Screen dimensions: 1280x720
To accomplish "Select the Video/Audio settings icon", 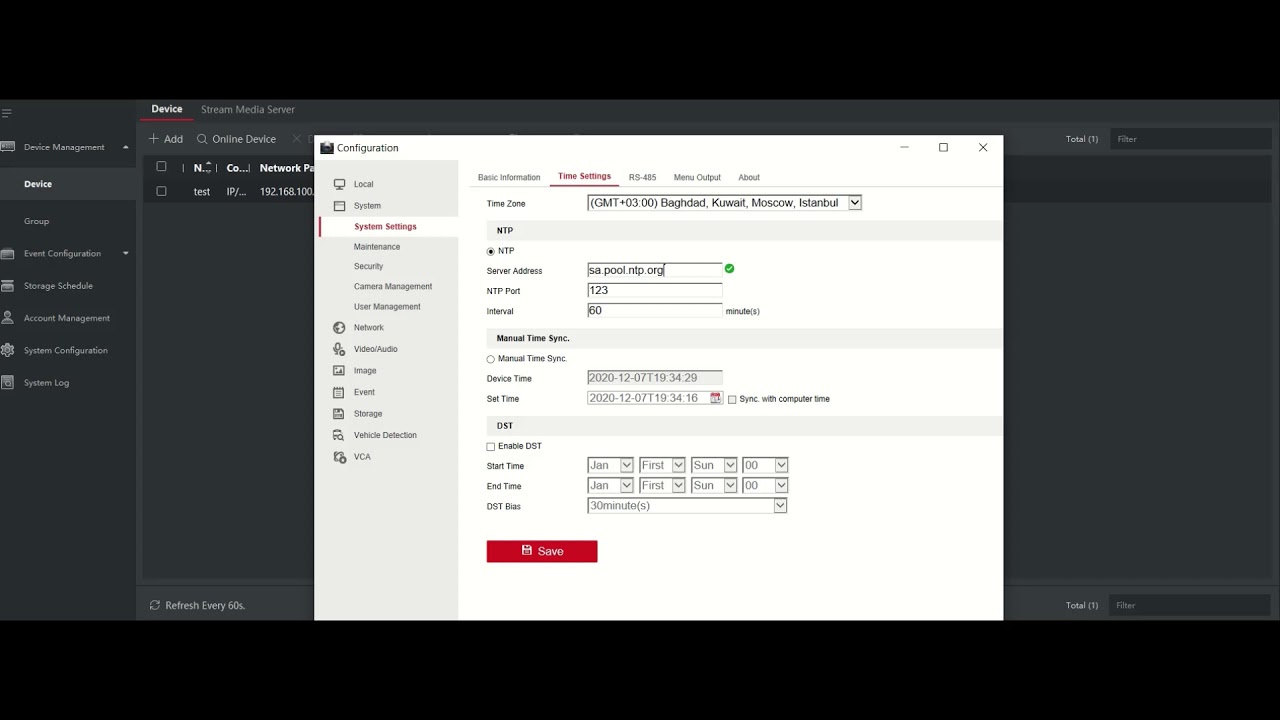I will [340, 348].
